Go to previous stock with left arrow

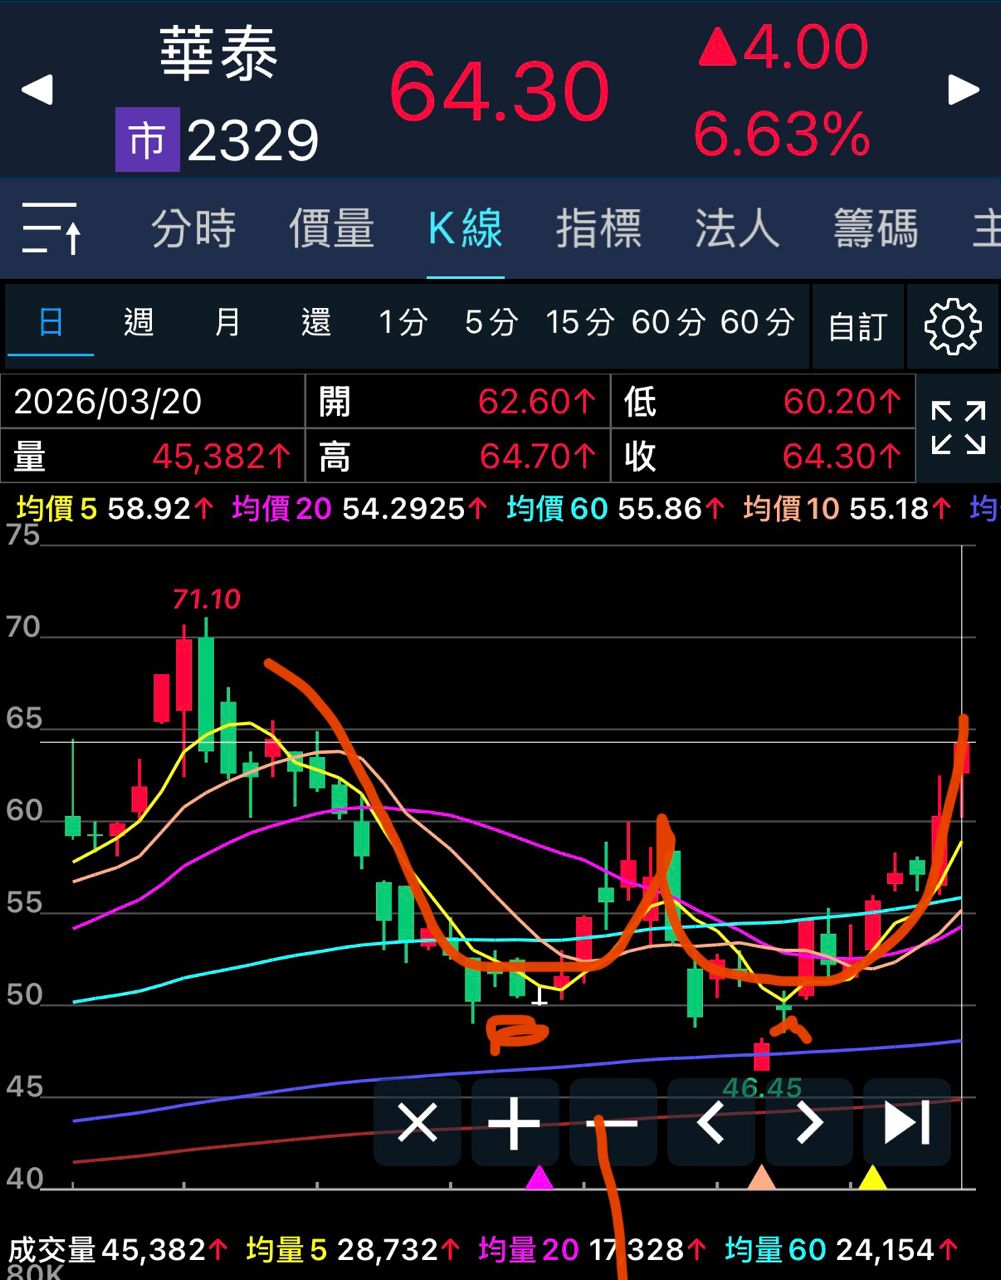click(x=37, y=90)
